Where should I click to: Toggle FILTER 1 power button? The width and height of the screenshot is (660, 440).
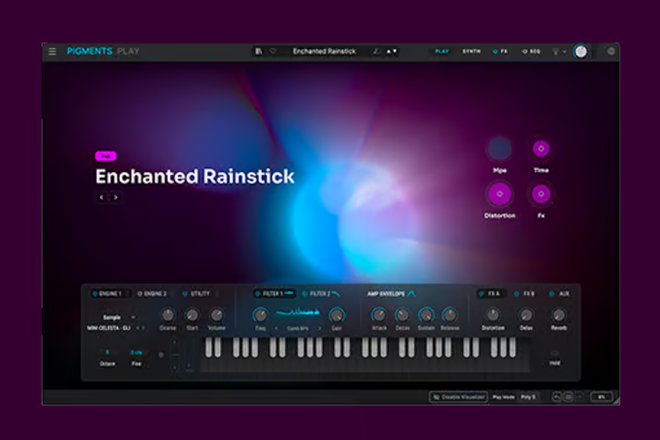[258, 293]
